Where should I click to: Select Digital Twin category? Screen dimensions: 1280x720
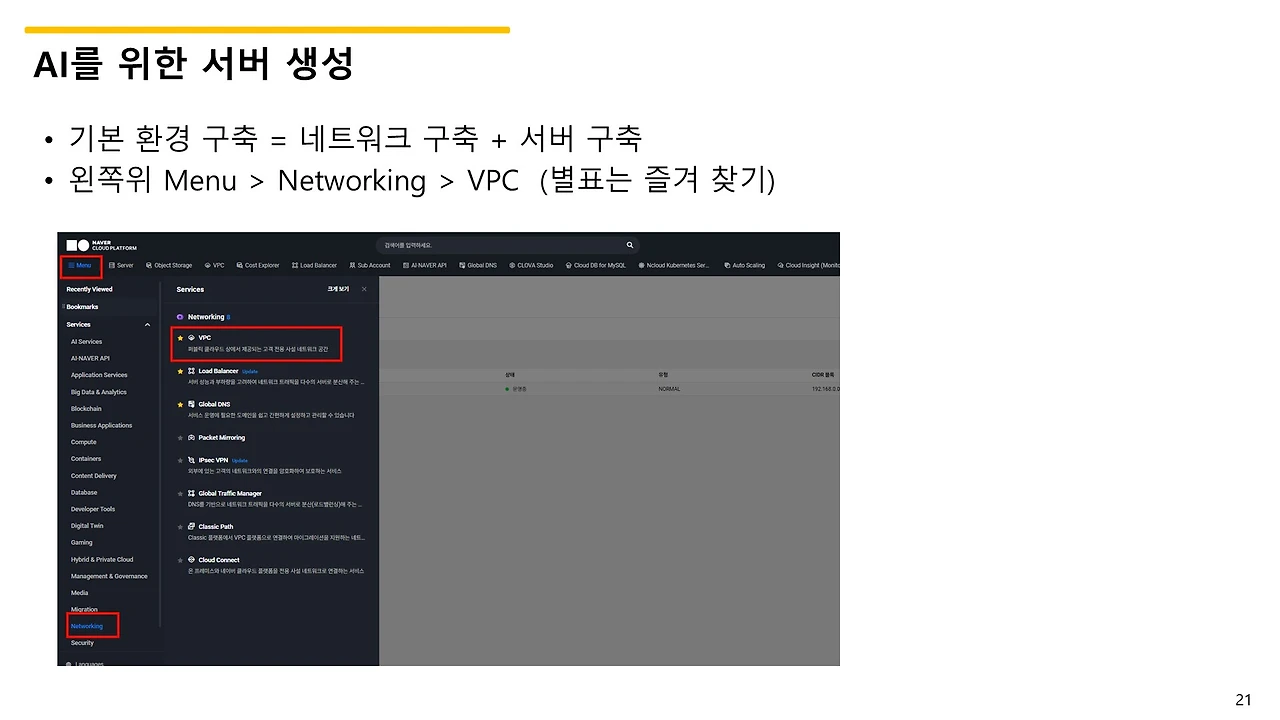point(87,526)
